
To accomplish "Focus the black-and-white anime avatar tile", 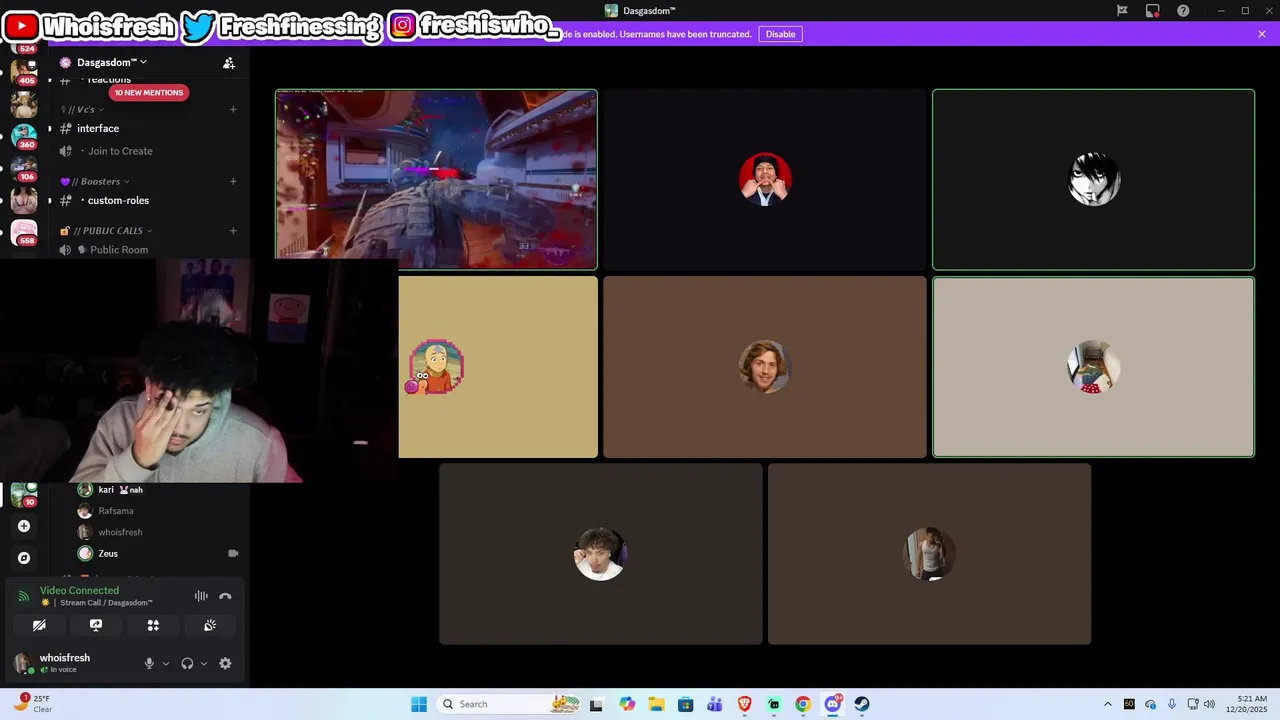I will [x=1093, y=180].
